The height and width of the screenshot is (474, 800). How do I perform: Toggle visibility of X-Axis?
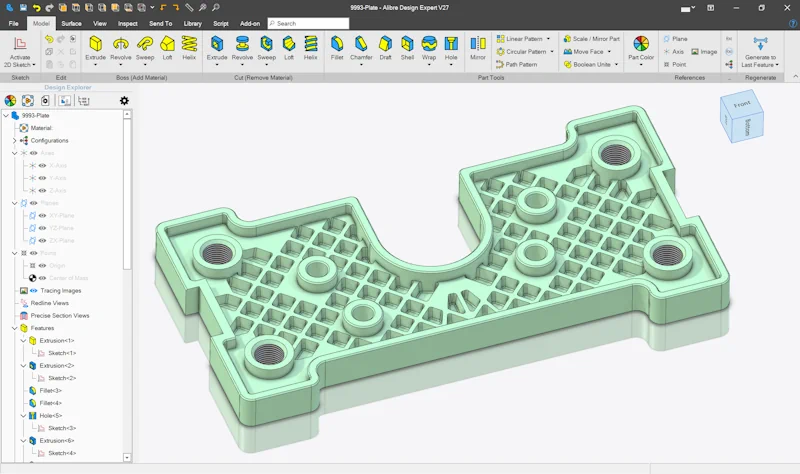tap(42, 165)
